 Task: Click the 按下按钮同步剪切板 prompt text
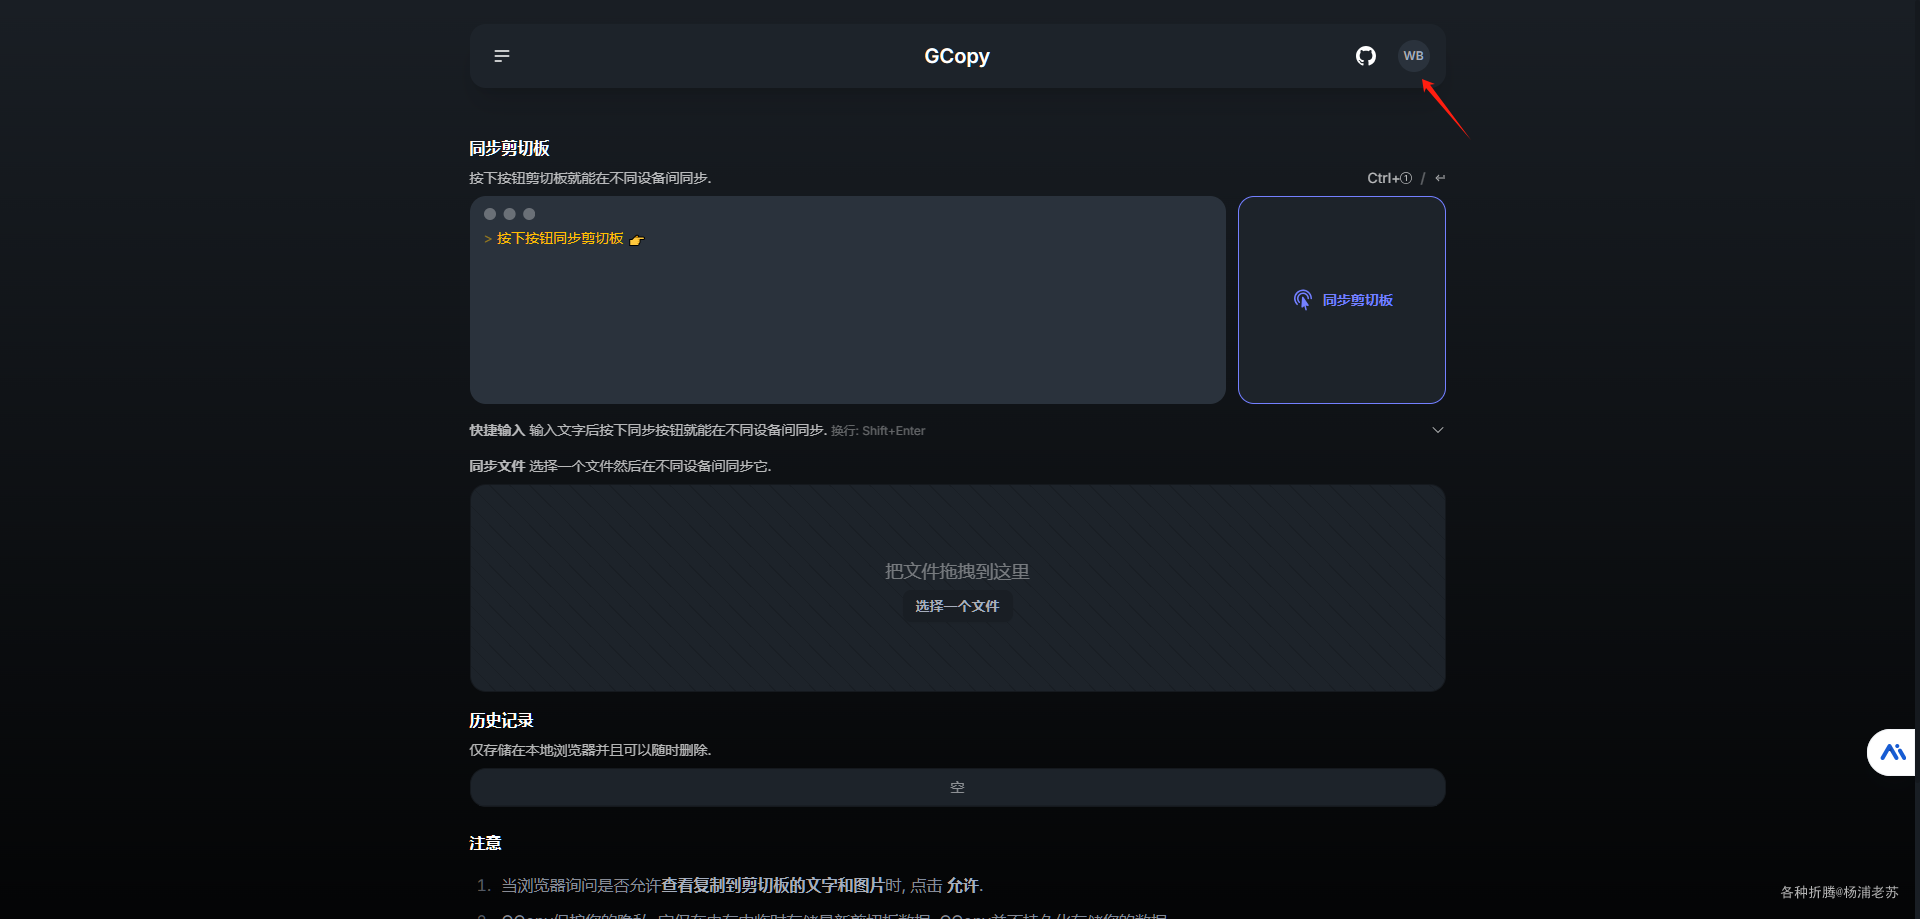pos(560,238)
